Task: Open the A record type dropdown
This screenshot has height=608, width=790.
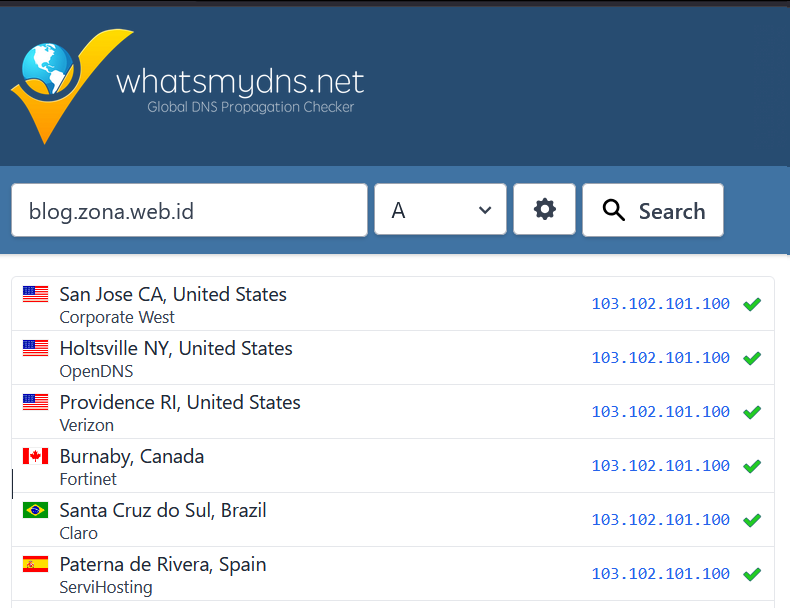Action: tap(440, 209)
